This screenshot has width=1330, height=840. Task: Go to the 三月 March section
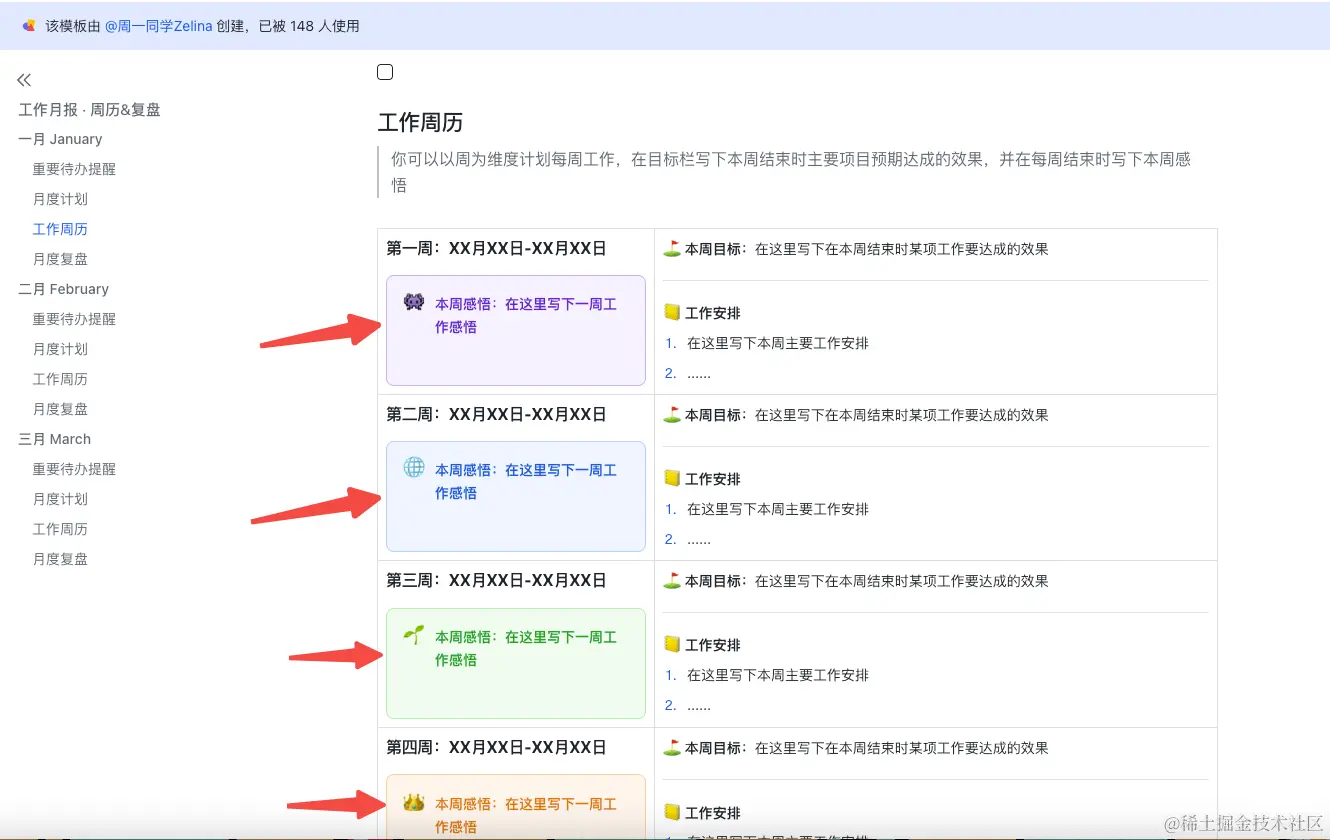click(54, 439)
